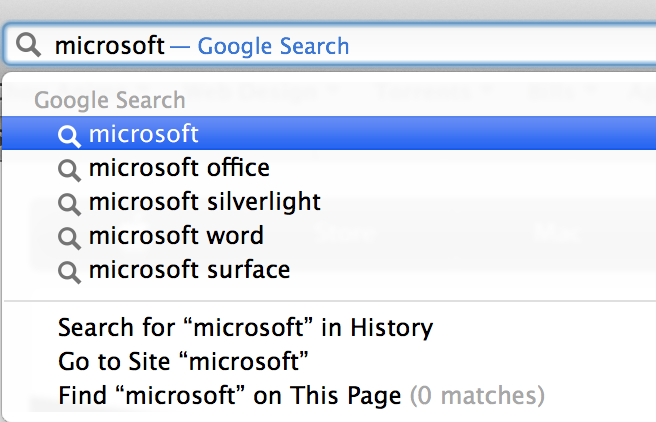Image resolution: width=656 pixels, height=422 pixels.
Task: Click the separator line above History option
Action: click(328, 300)
